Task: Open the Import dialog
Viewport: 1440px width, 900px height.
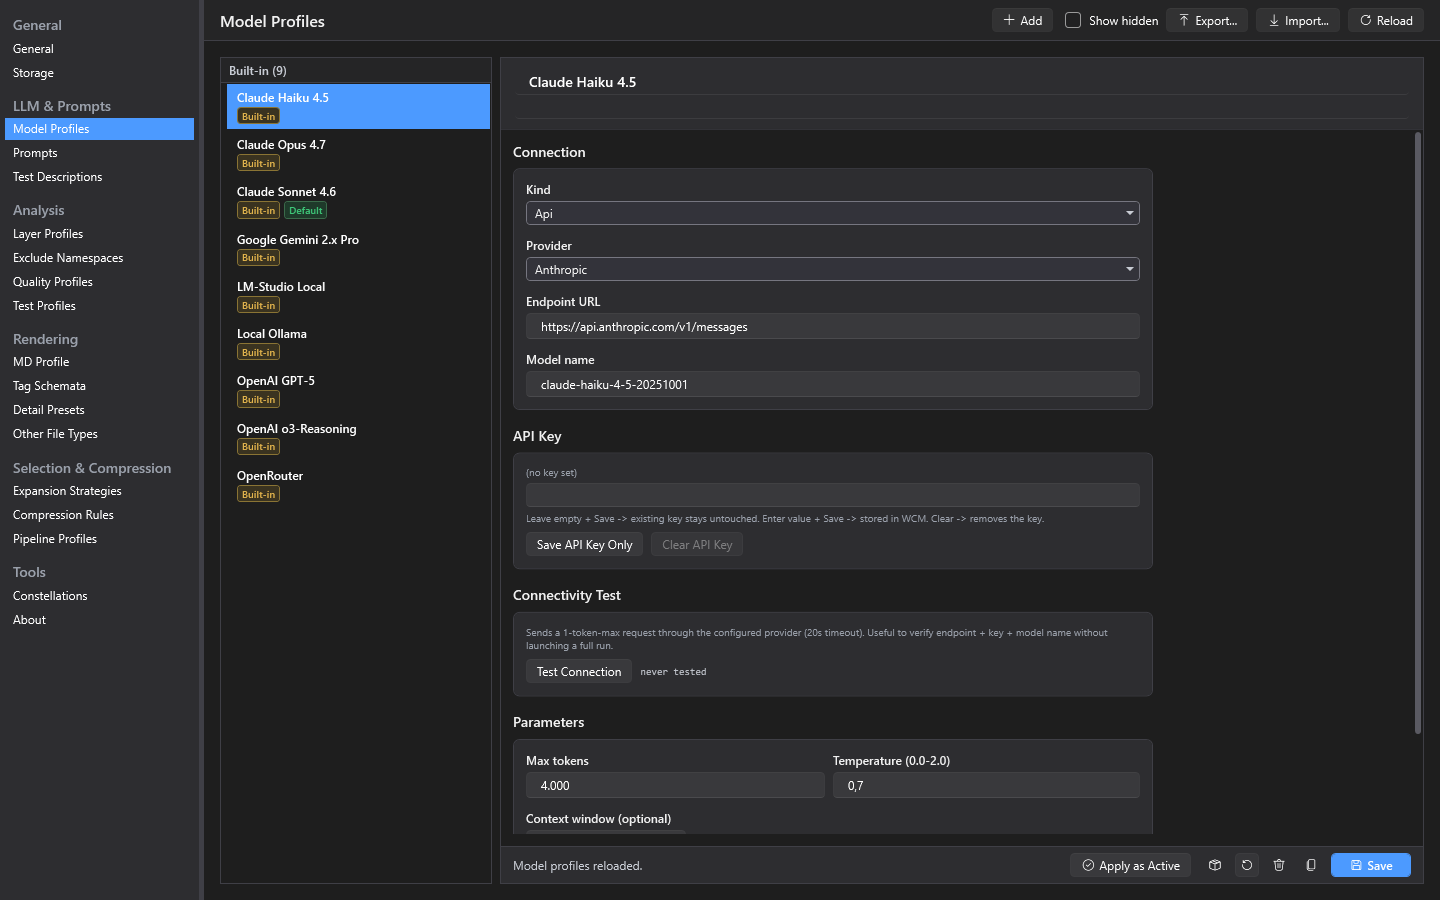Action: point(1298,20)
